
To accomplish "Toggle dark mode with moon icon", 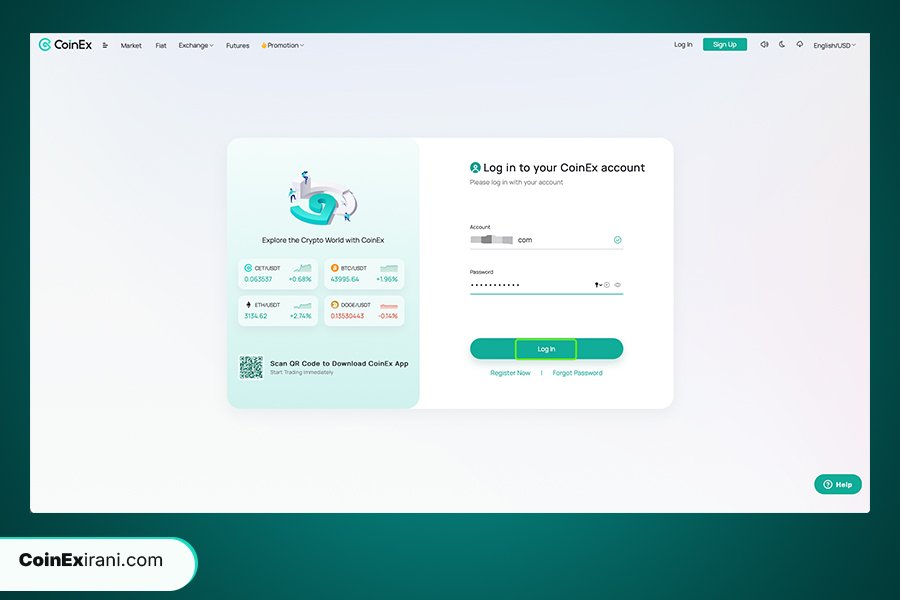I will coord(782,44).
